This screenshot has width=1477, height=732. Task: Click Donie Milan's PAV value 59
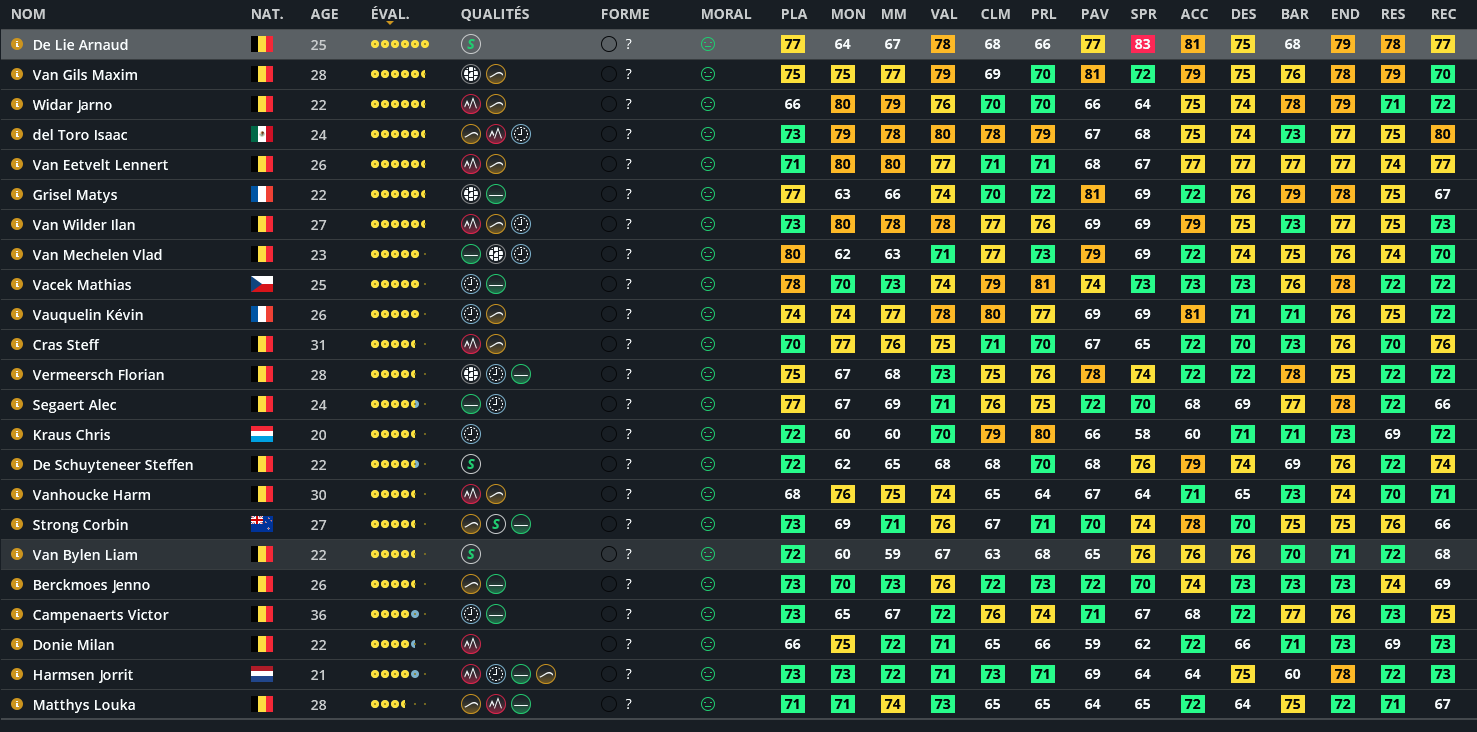(x=1093, y=644)
